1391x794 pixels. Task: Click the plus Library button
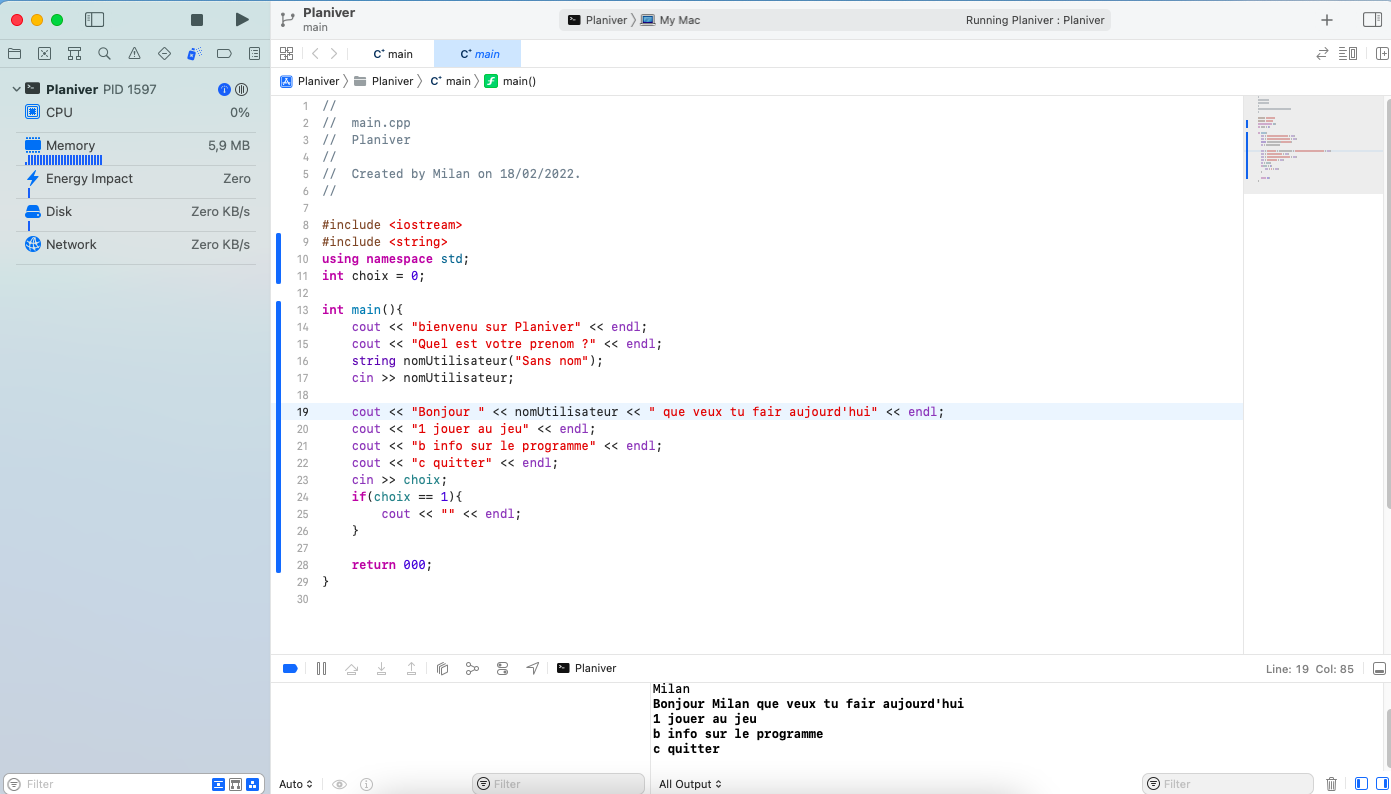click(x=1327, y=20)
